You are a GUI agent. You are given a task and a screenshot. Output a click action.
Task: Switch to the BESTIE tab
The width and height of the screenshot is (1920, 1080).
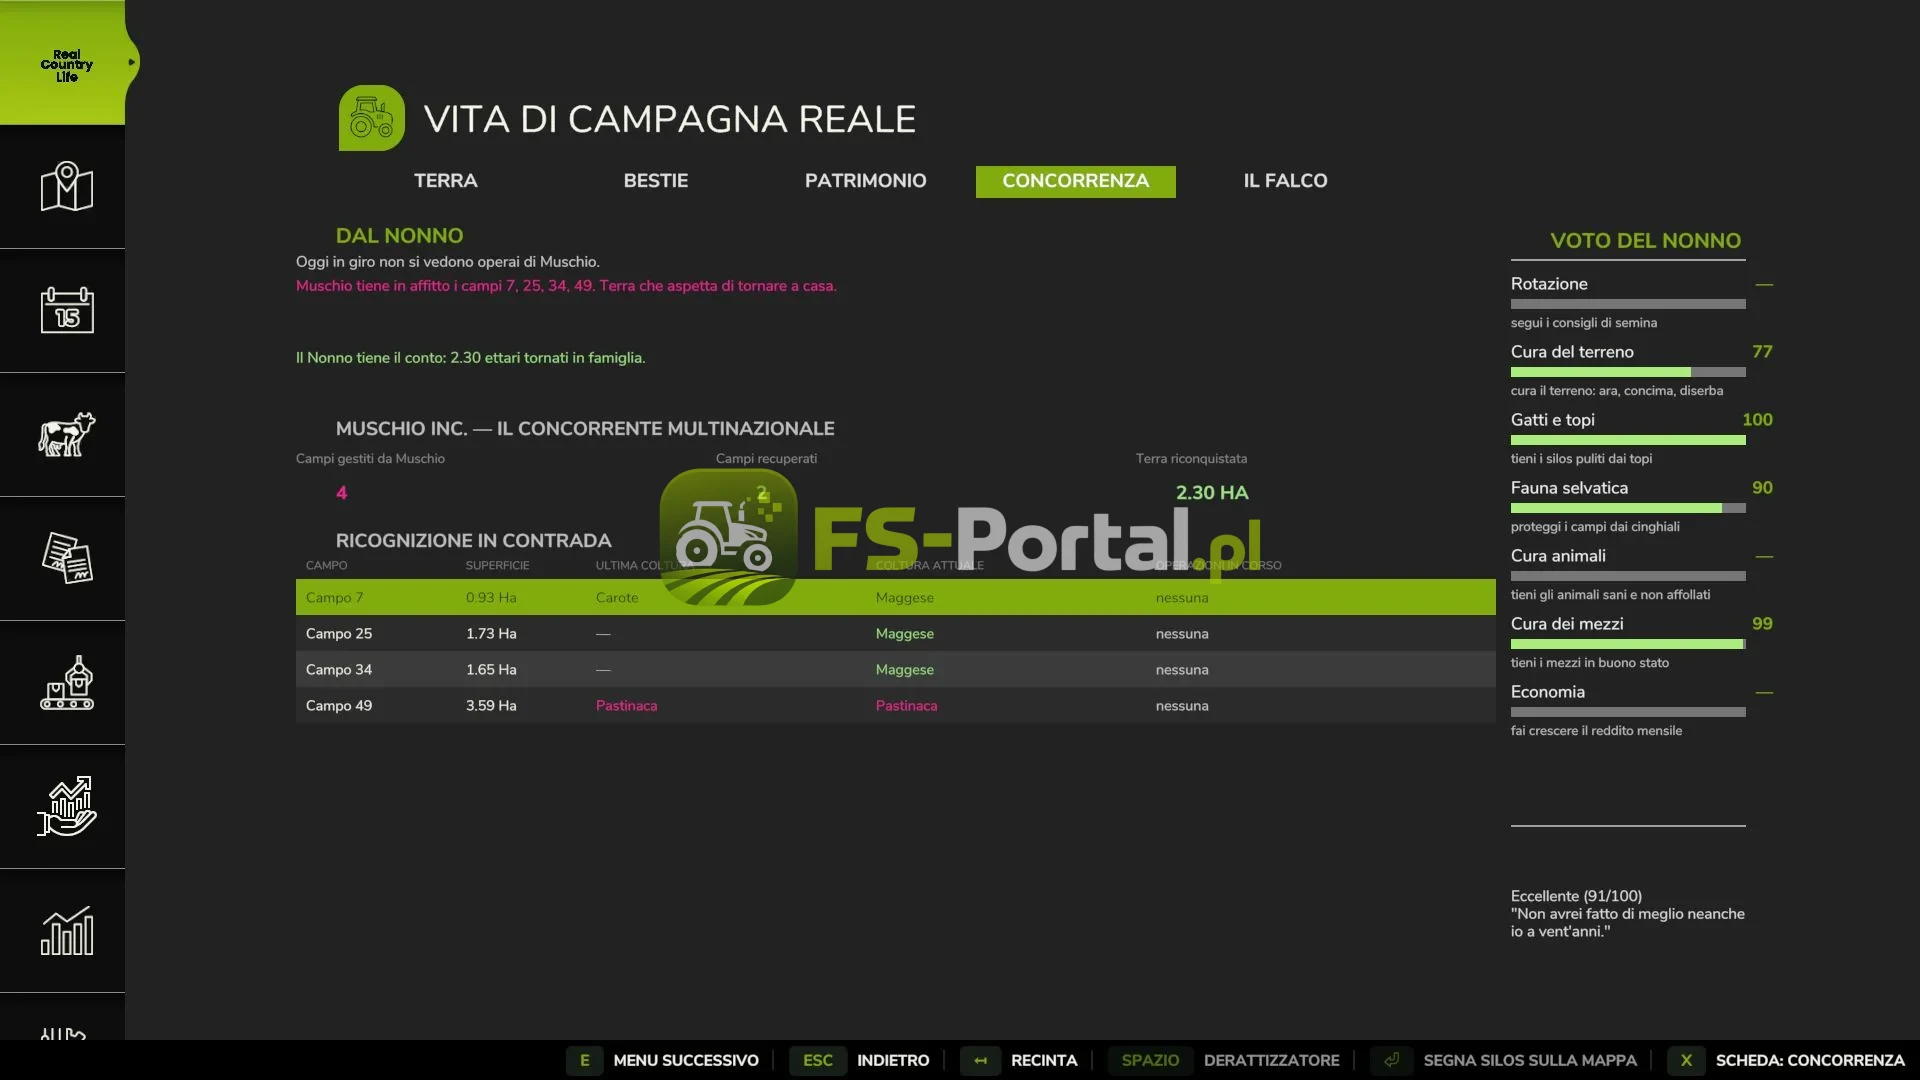coord(656,181)
